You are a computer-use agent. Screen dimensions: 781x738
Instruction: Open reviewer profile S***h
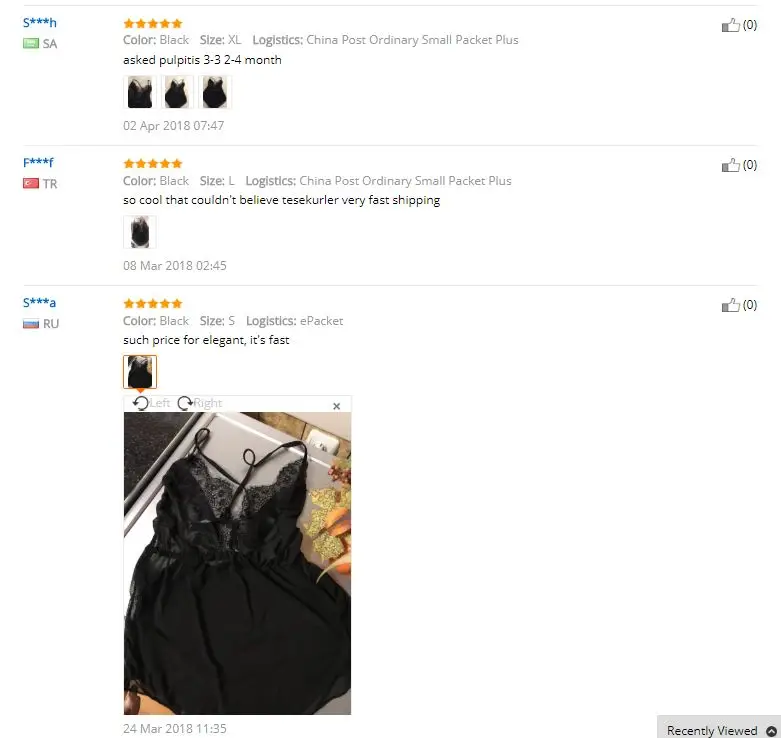[40, 22]
